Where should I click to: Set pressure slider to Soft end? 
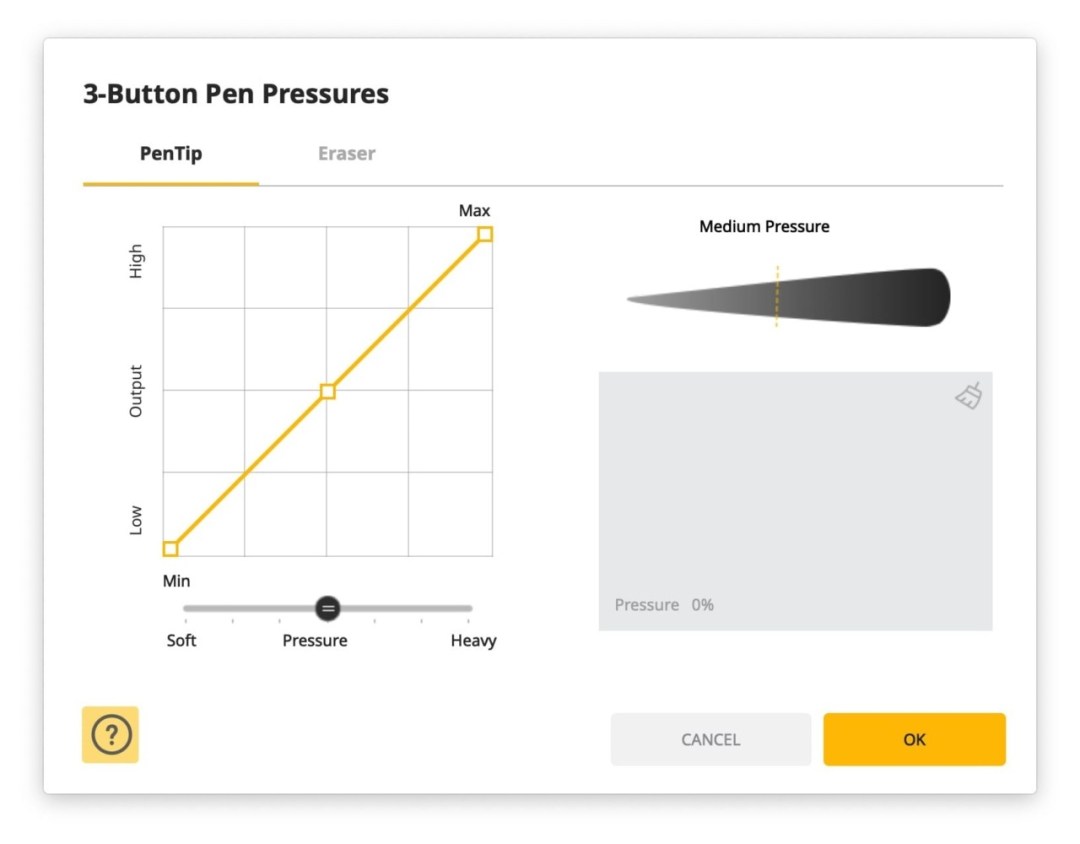(186, 608)
